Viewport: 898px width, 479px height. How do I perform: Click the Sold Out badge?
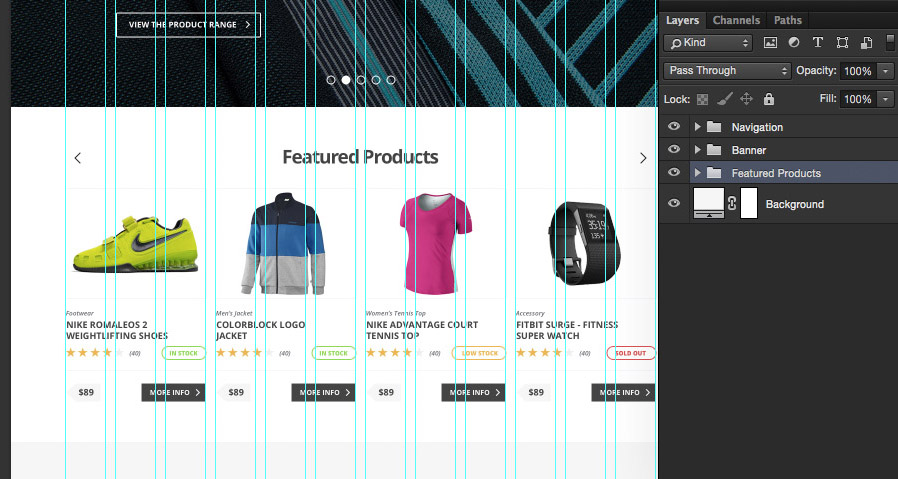(x=631, y=353)
